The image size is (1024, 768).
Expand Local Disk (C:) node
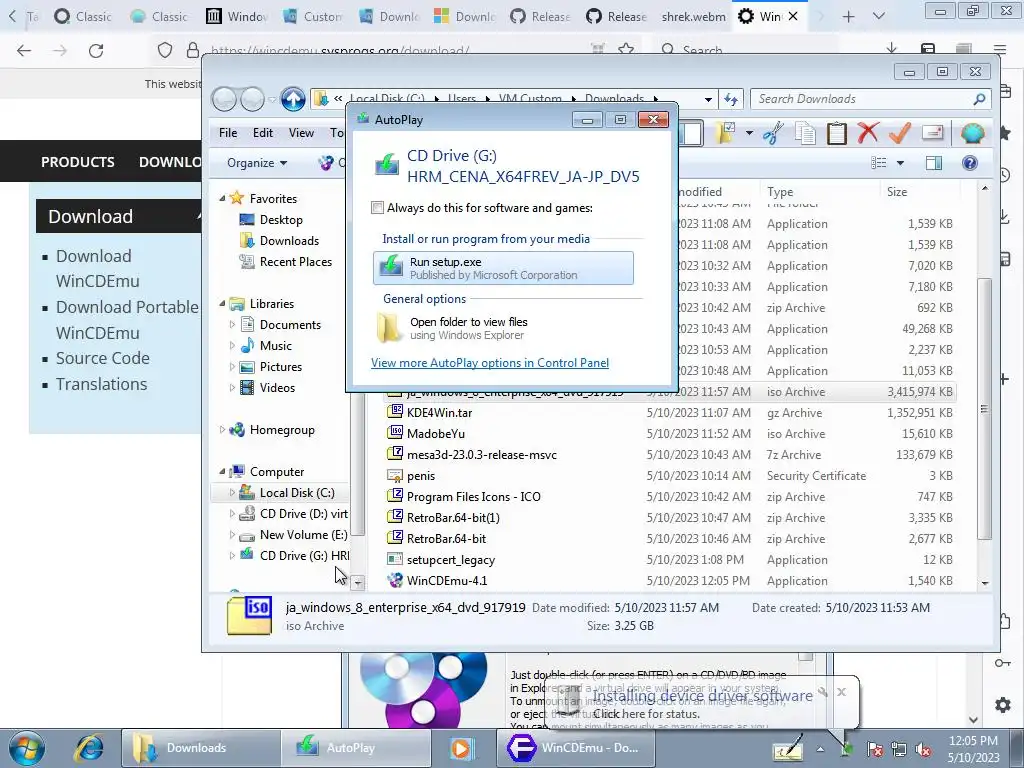click(232, 492)
